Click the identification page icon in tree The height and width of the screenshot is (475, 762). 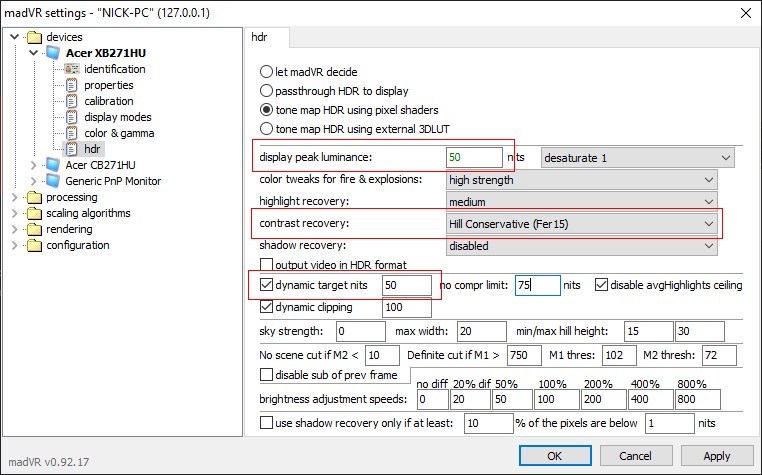71,69
